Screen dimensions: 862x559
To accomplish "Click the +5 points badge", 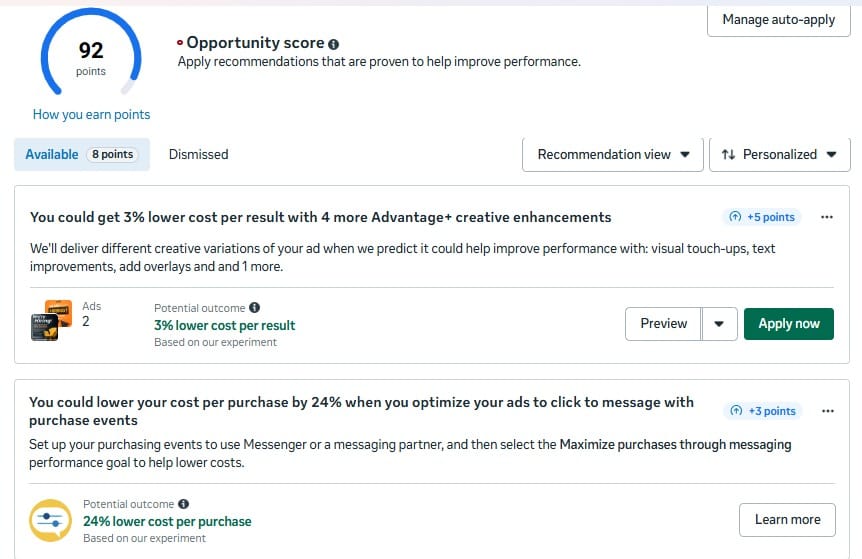I will (x=762, y=217).
